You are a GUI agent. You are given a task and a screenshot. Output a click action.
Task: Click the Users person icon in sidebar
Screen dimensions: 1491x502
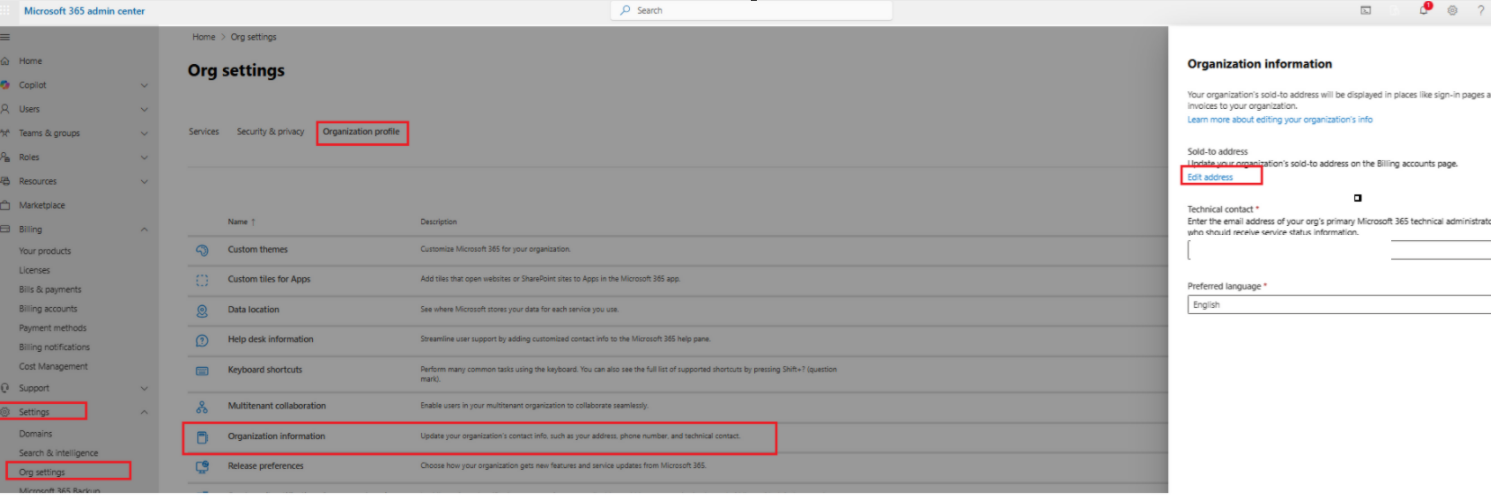6,109
